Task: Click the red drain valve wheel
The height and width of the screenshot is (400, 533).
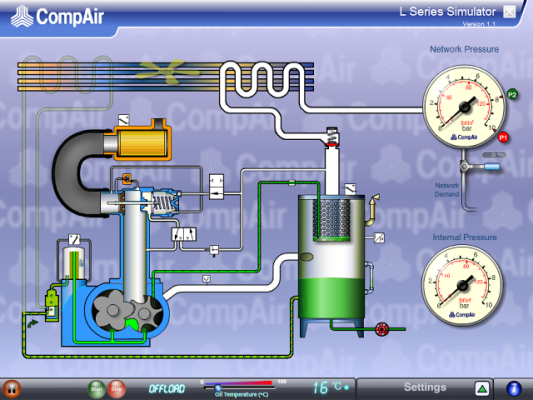Action: click(x=382, y=329)
